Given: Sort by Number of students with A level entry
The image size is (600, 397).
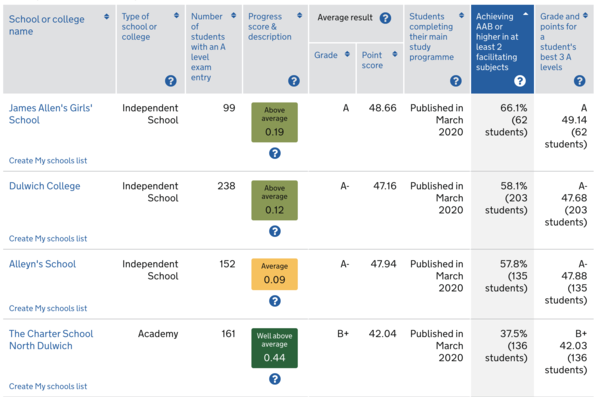Looking at the screenshot, I should [x=233, y=15].
